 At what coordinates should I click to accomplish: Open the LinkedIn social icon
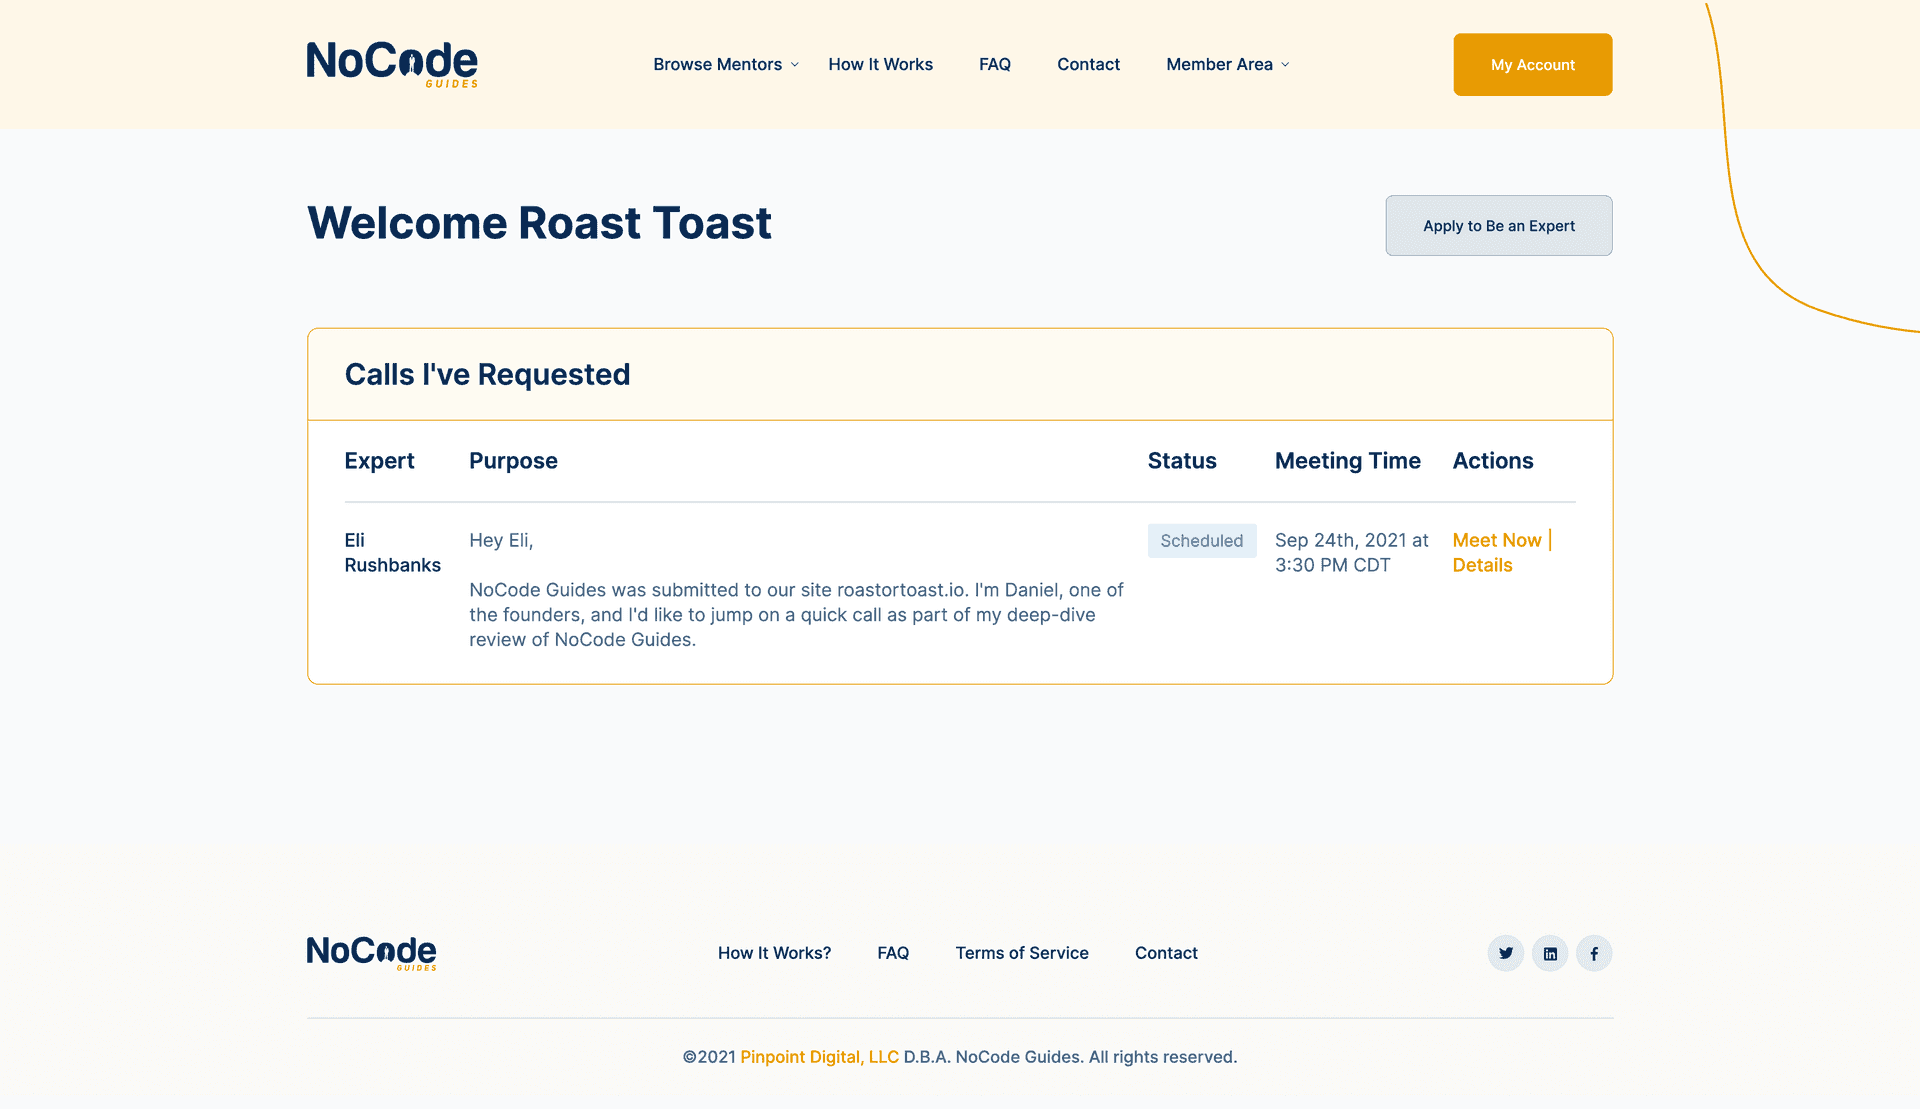point(1550,953)
